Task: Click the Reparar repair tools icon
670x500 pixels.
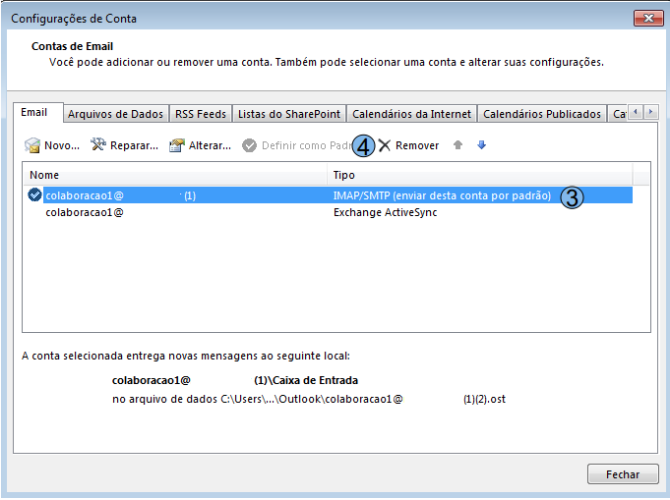Action: [x=98, y=146]
